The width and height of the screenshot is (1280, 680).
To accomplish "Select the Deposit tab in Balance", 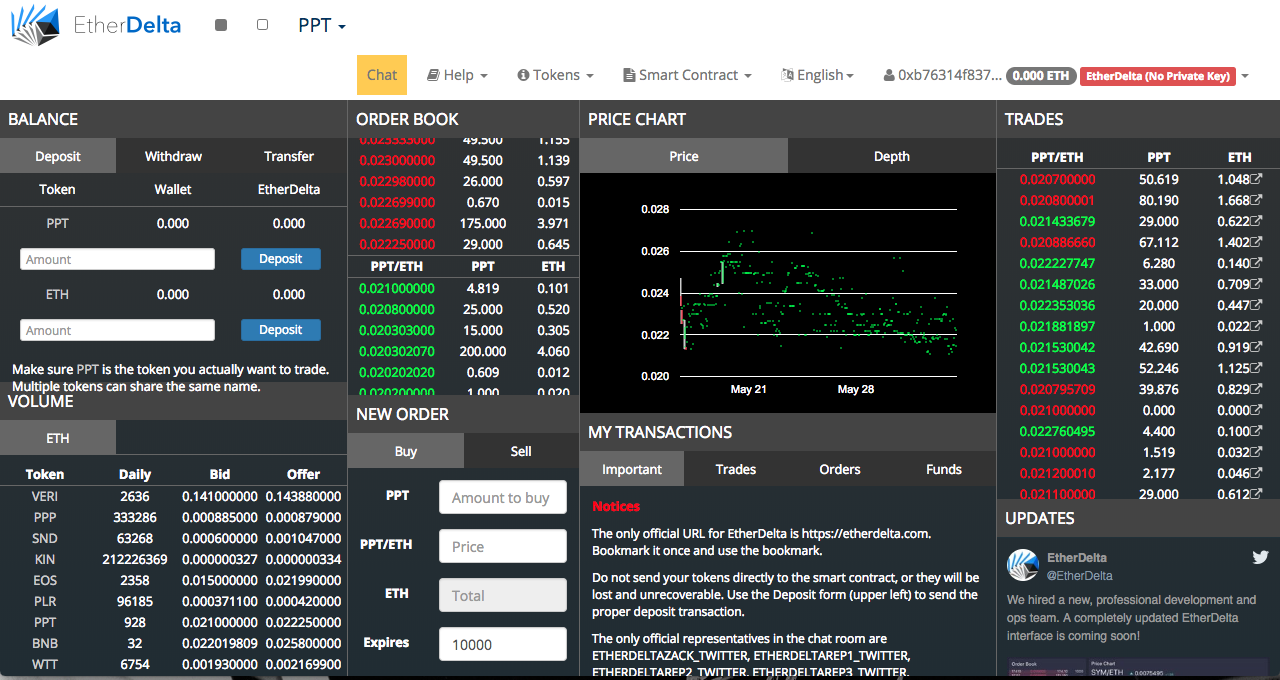I will pos(58,156).
